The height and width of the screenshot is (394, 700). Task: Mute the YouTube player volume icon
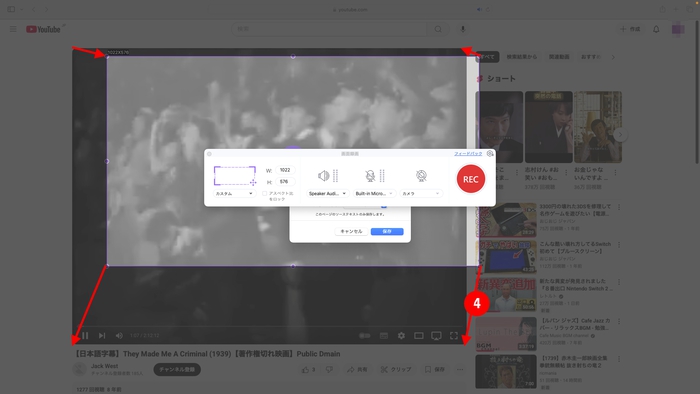[x=119, y=336]
